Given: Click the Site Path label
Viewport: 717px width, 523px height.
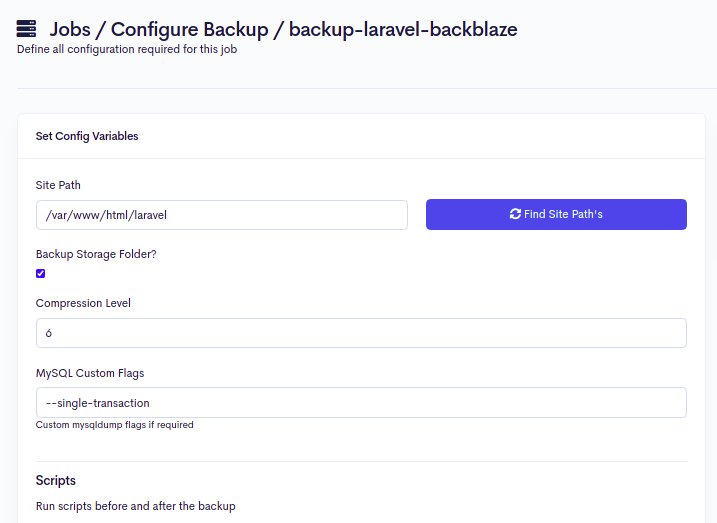Looking at the screenshot, I should 58,185.
